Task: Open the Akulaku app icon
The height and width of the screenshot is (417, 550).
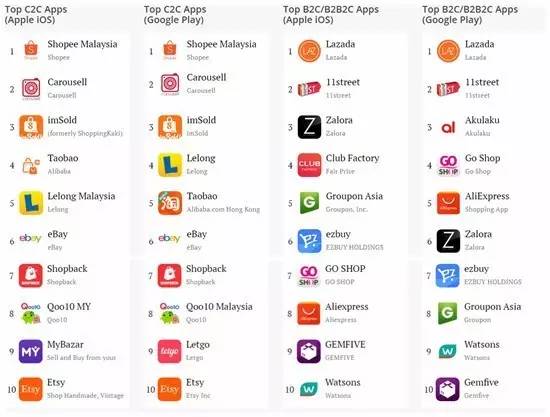Action: point(448,128)
